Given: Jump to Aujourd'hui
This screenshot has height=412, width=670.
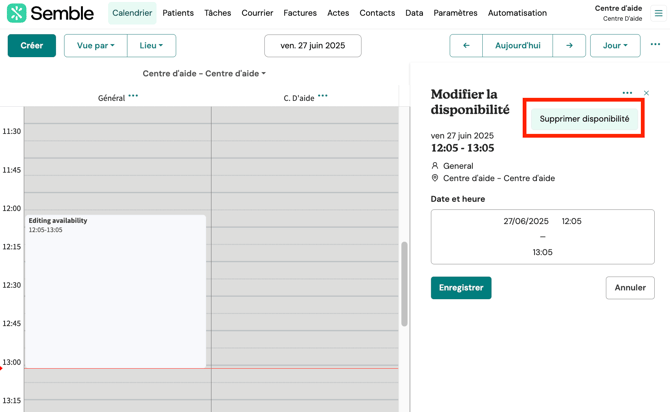Looking at the screenshot, I should 517,45.
